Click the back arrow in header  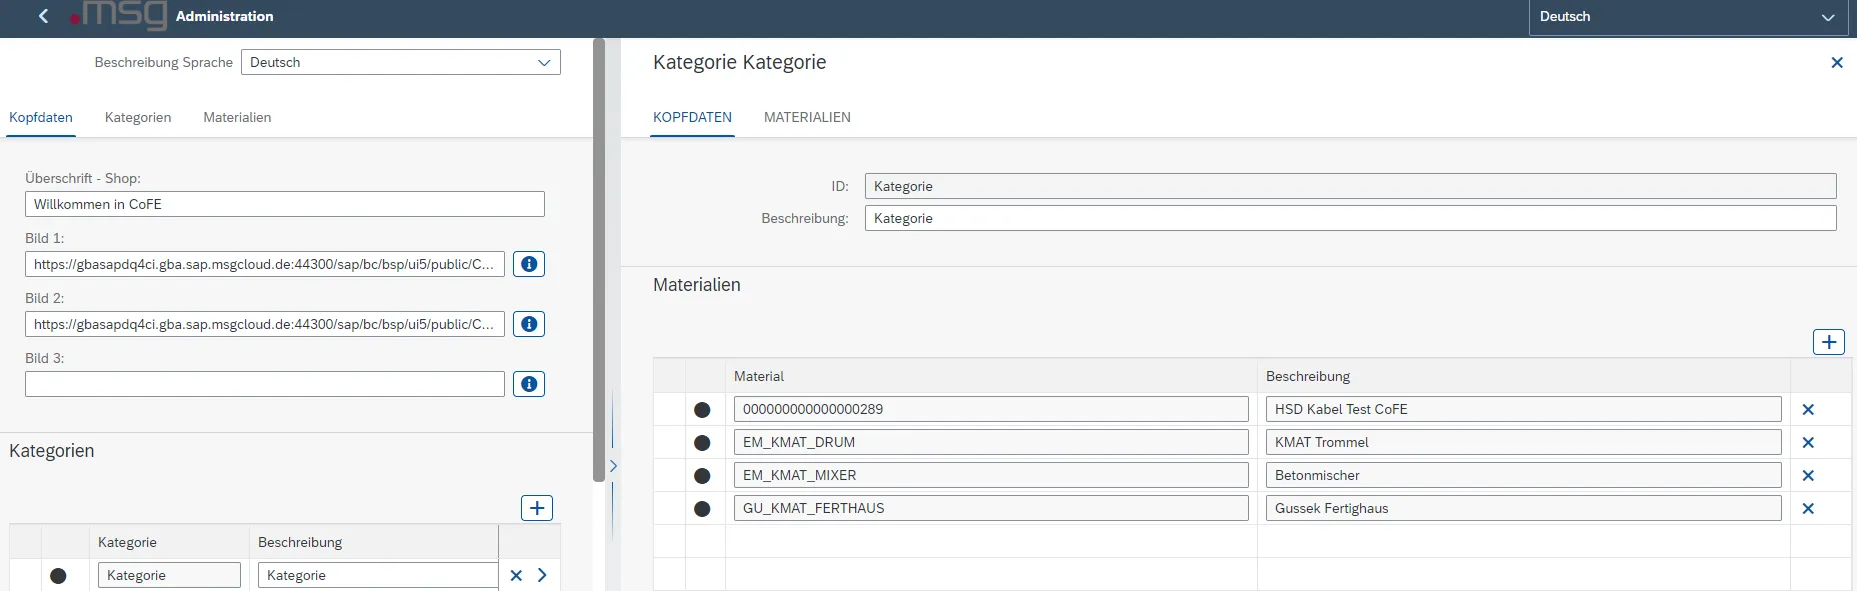coord(43,16)
